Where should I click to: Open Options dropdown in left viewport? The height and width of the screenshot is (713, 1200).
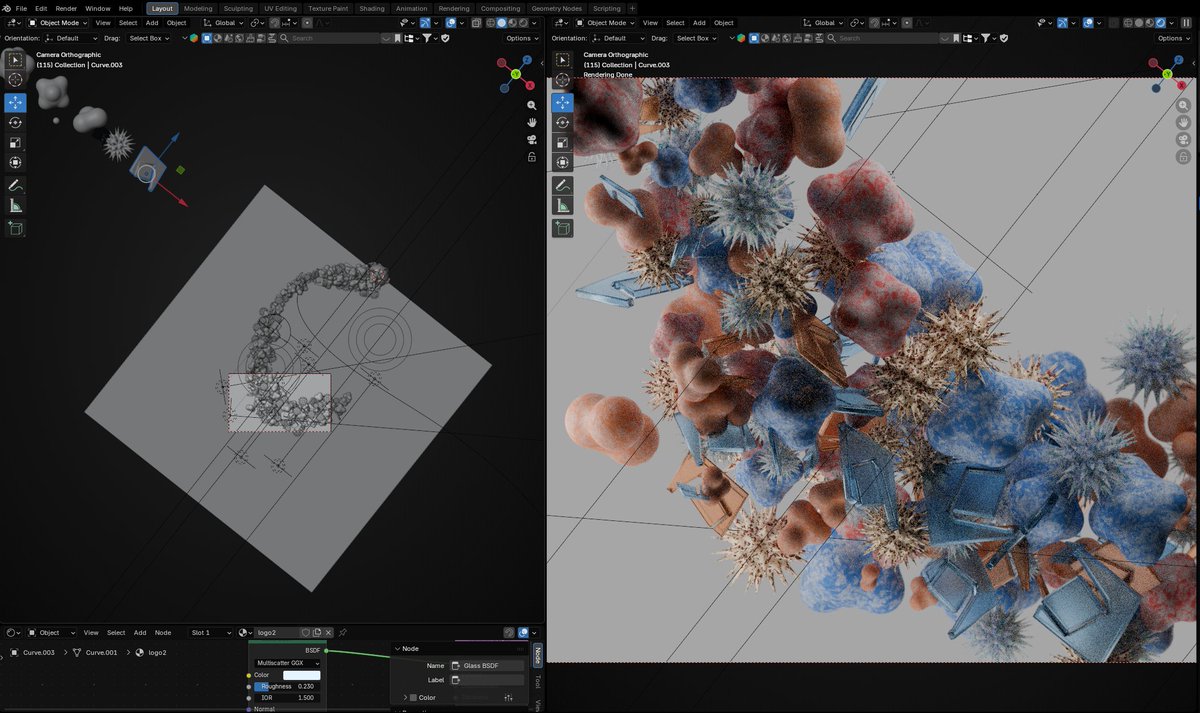click(x=522, y=38)
